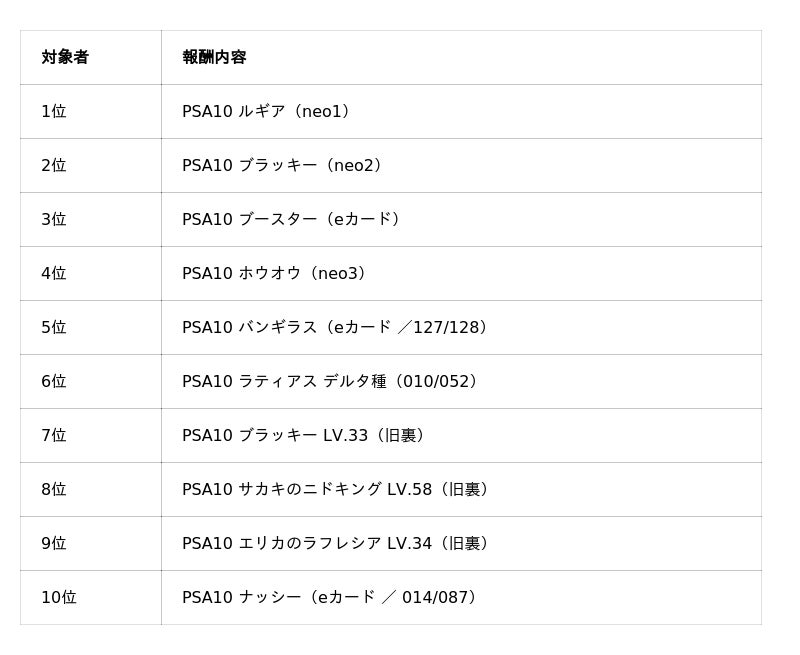Image resolution: width=800 pixels, height=655 pixels.
Task: Click PSA10 ブラッキー LV.33（旧裏） entry
Action: pyautogui.click(x=306, y=435)
